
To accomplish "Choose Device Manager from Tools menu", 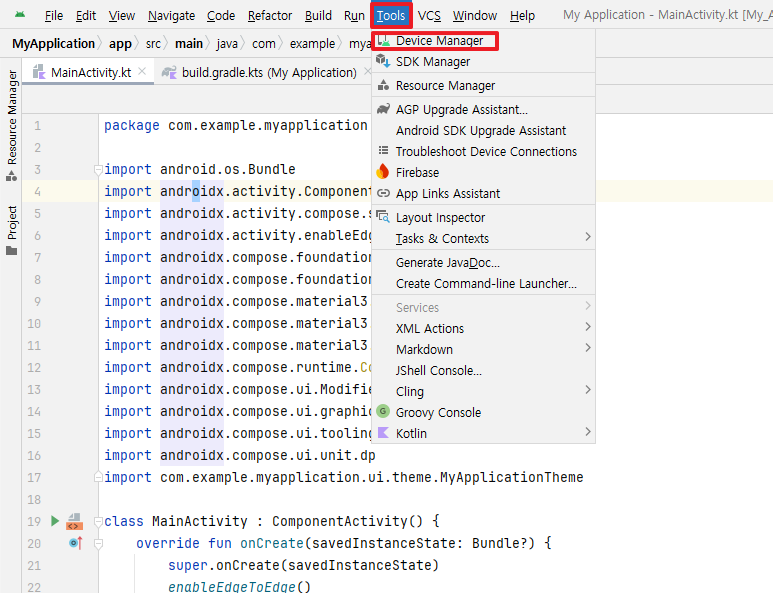I will [x=484, y=40].
